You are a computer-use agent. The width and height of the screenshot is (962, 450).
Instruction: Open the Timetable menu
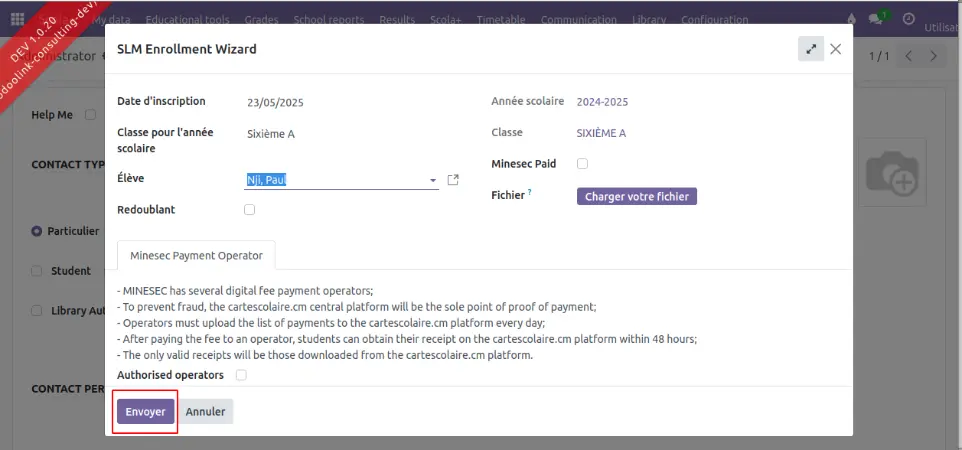click(x=499, y=20)
